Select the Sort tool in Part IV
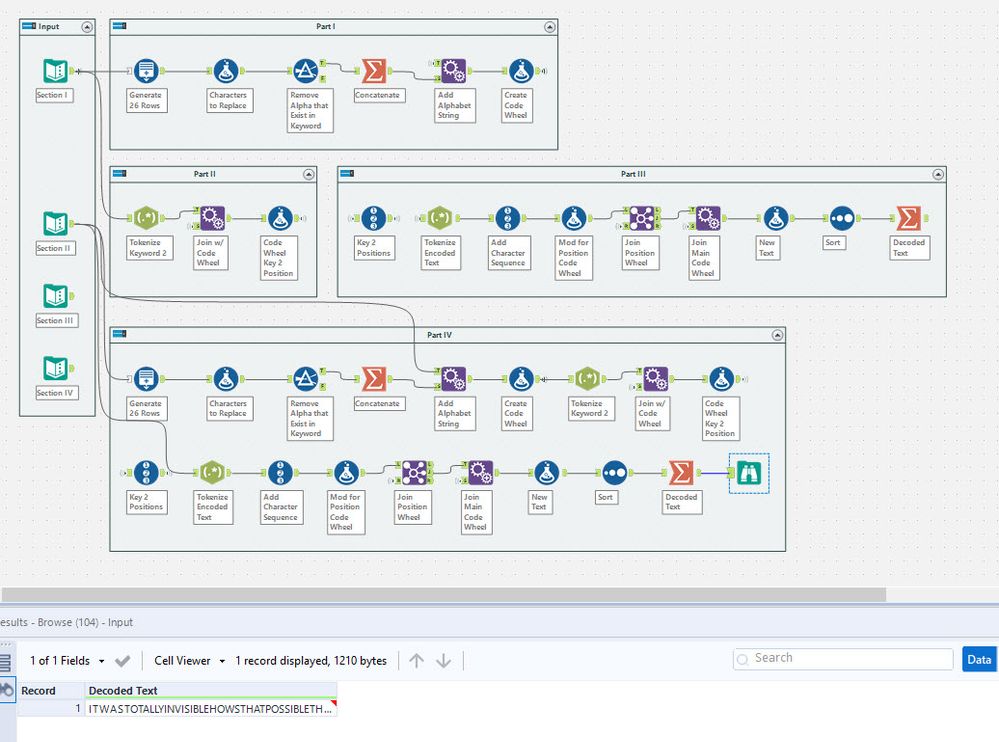999x742 pixels. (615, 473)
